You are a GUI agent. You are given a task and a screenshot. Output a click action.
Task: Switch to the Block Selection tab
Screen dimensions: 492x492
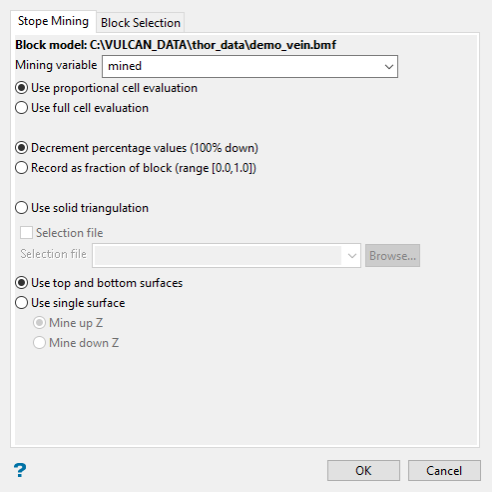point(140,23)
